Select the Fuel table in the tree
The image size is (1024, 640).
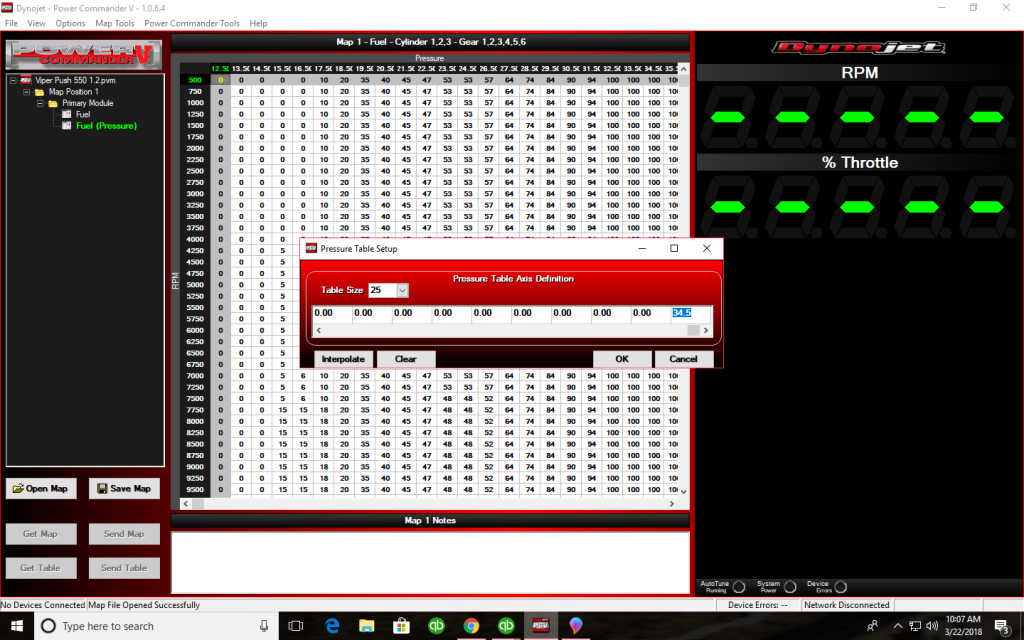point(83,114)
